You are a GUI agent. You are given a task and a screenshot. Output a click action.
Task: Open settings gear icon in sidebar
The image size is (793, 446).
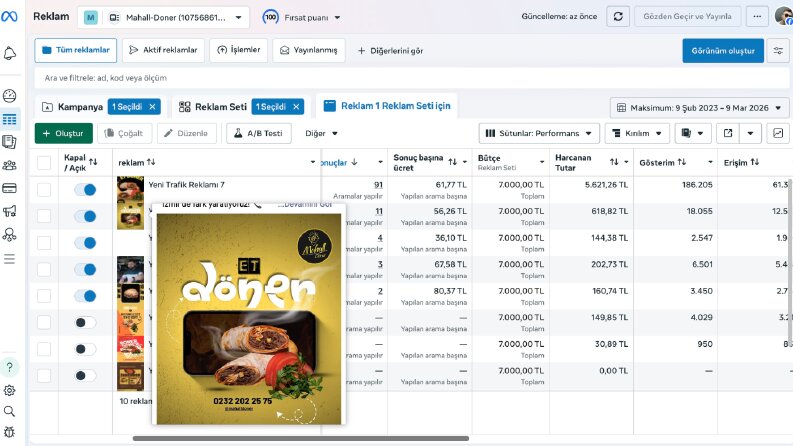pos(10,390)
